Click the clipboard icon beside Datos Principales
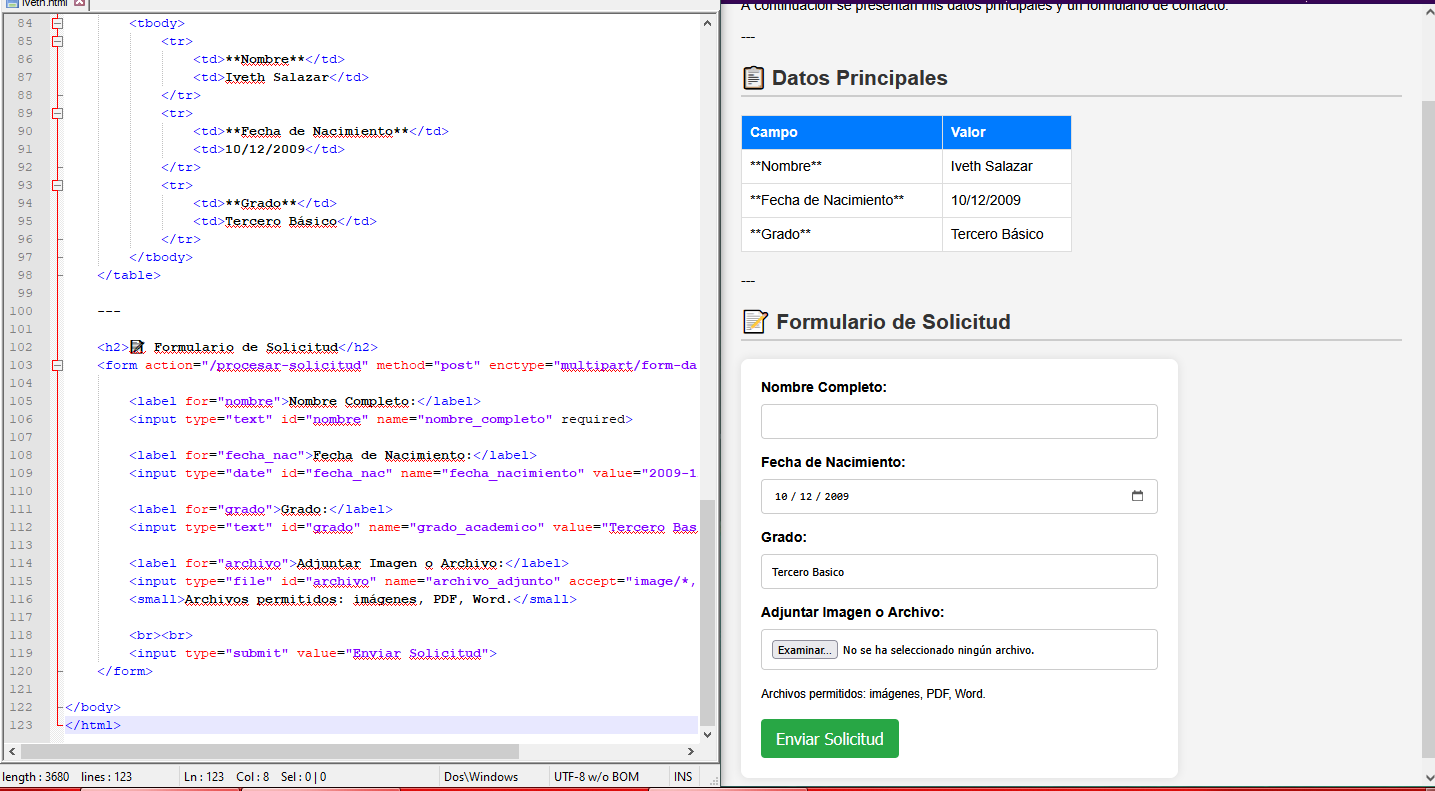Screen dimensions: 1435x791 click(x=753, y=78)
